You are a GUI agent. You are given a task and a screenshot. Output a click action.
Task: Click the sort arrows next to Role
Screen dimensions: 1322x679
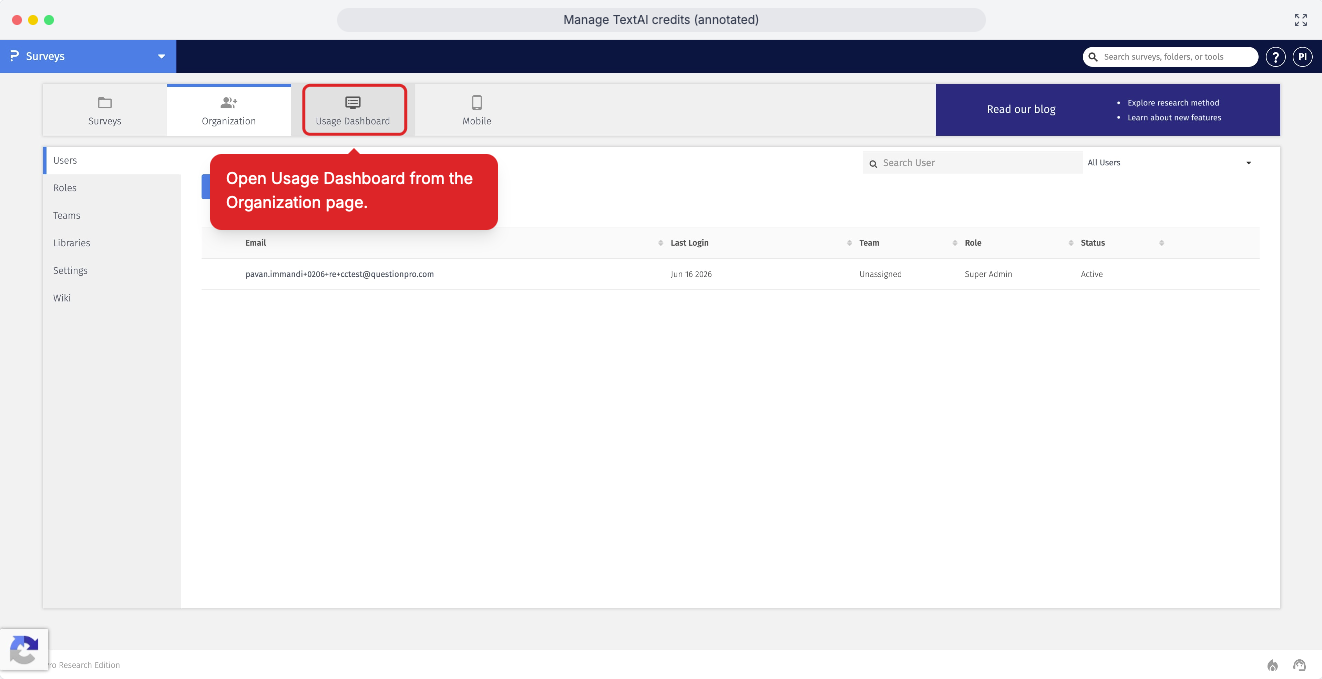pos(1070,243)
